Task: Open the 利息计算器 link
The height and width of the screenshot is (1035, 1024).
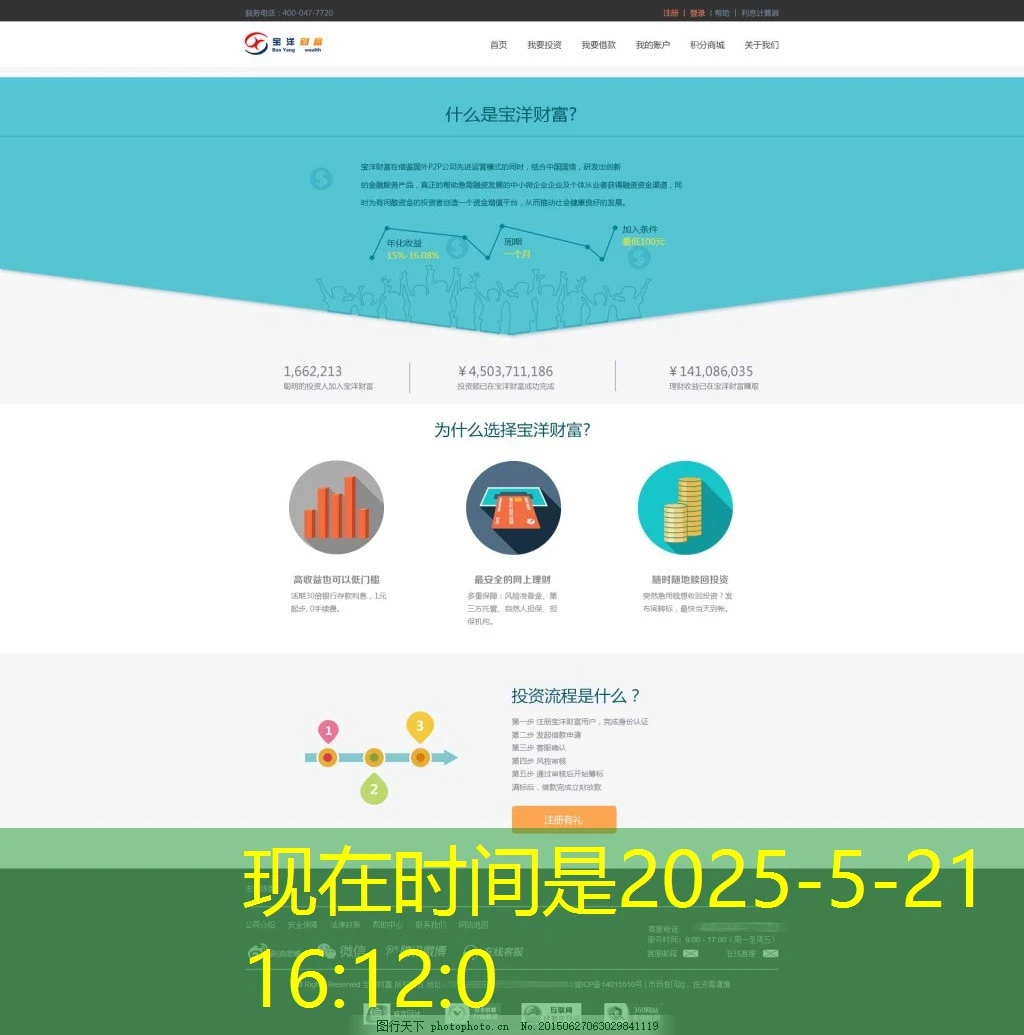Action: click(x=760, y=13)
